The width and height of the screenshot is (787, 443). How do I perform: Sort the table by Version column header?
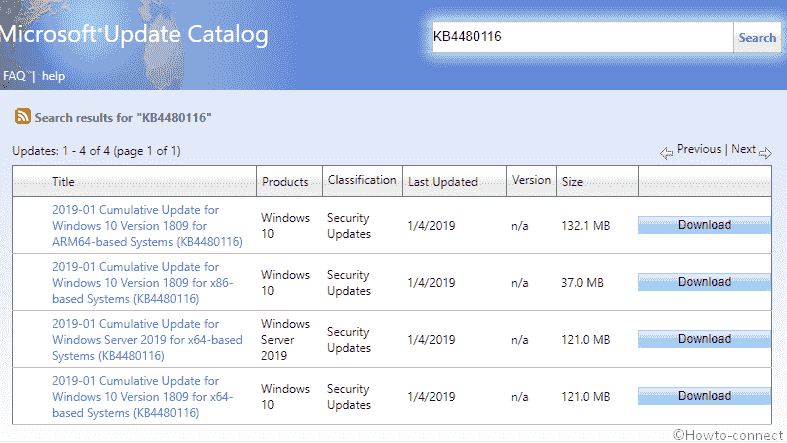pyautogui.click(x=531, y=180)
